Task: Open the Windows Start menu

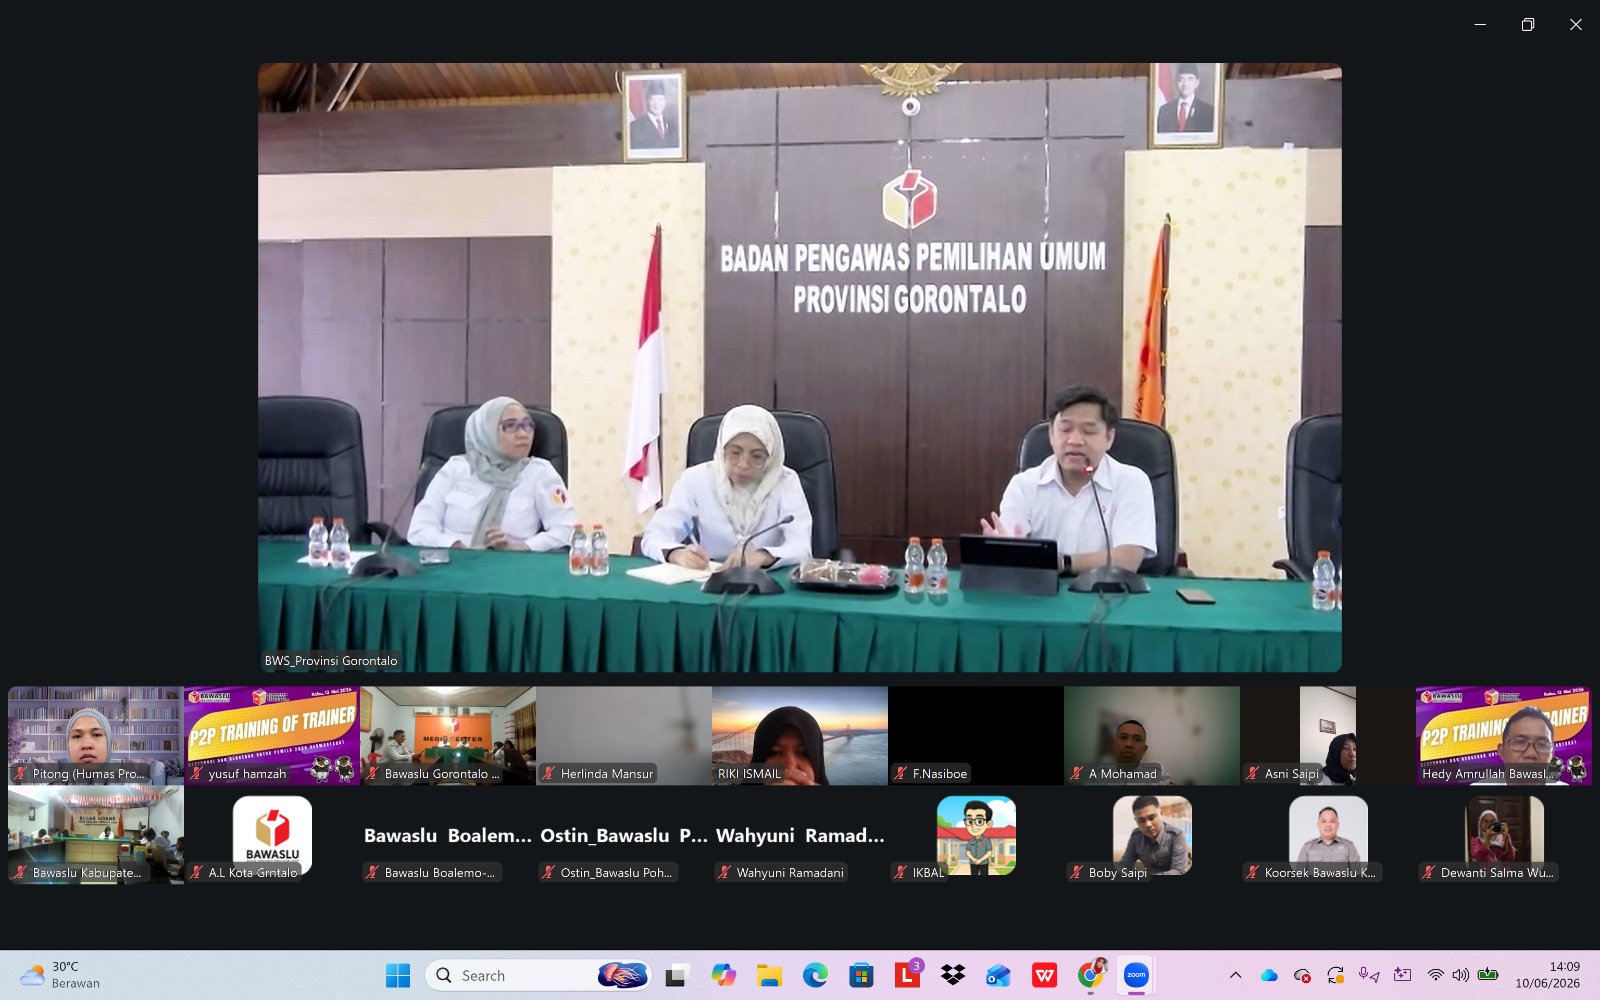Action: pyautogui.click(x=398, y=975)
